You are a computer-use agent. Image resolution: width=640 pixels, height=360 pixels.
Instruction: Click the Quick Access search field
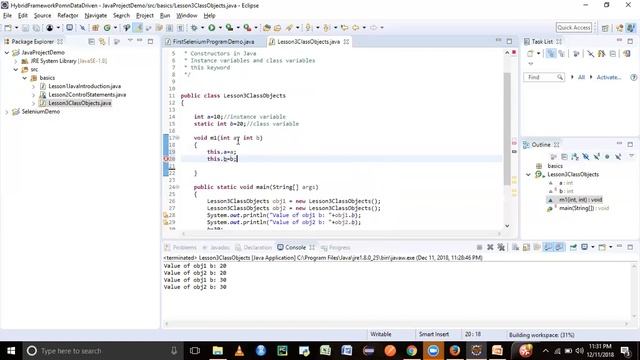[573, 28]
